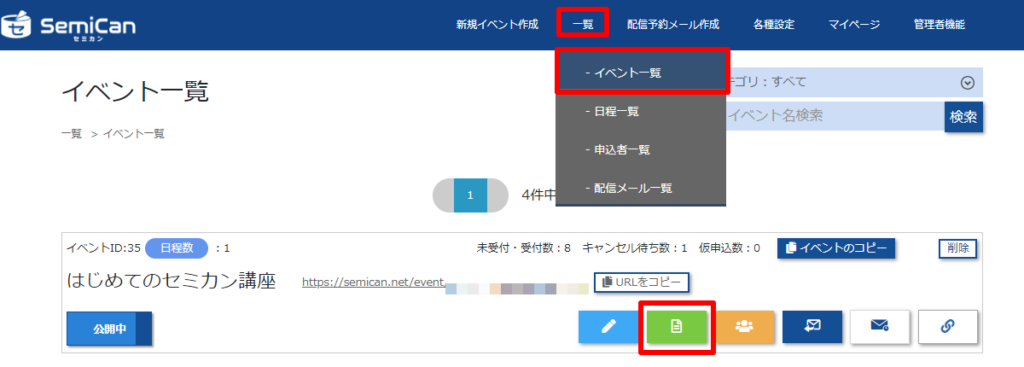Open the orange applicants group icon button
Viewport: 1024px width, 367px height.
pyautogui.click(x=744, y=327)
